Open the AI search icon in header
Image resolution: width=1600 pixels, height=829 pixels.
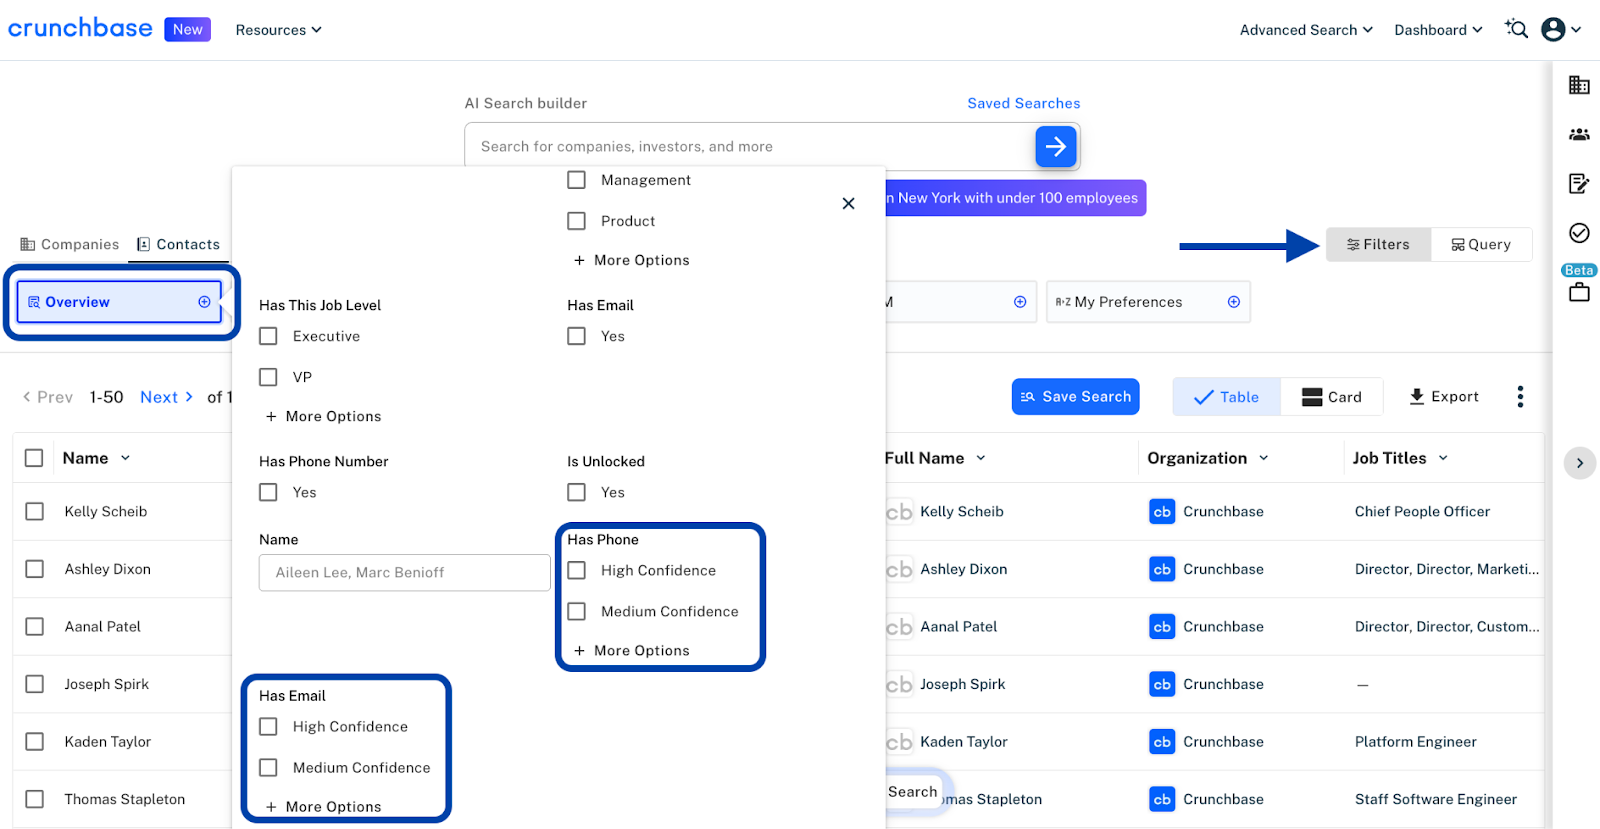(x=1516, y=29)
